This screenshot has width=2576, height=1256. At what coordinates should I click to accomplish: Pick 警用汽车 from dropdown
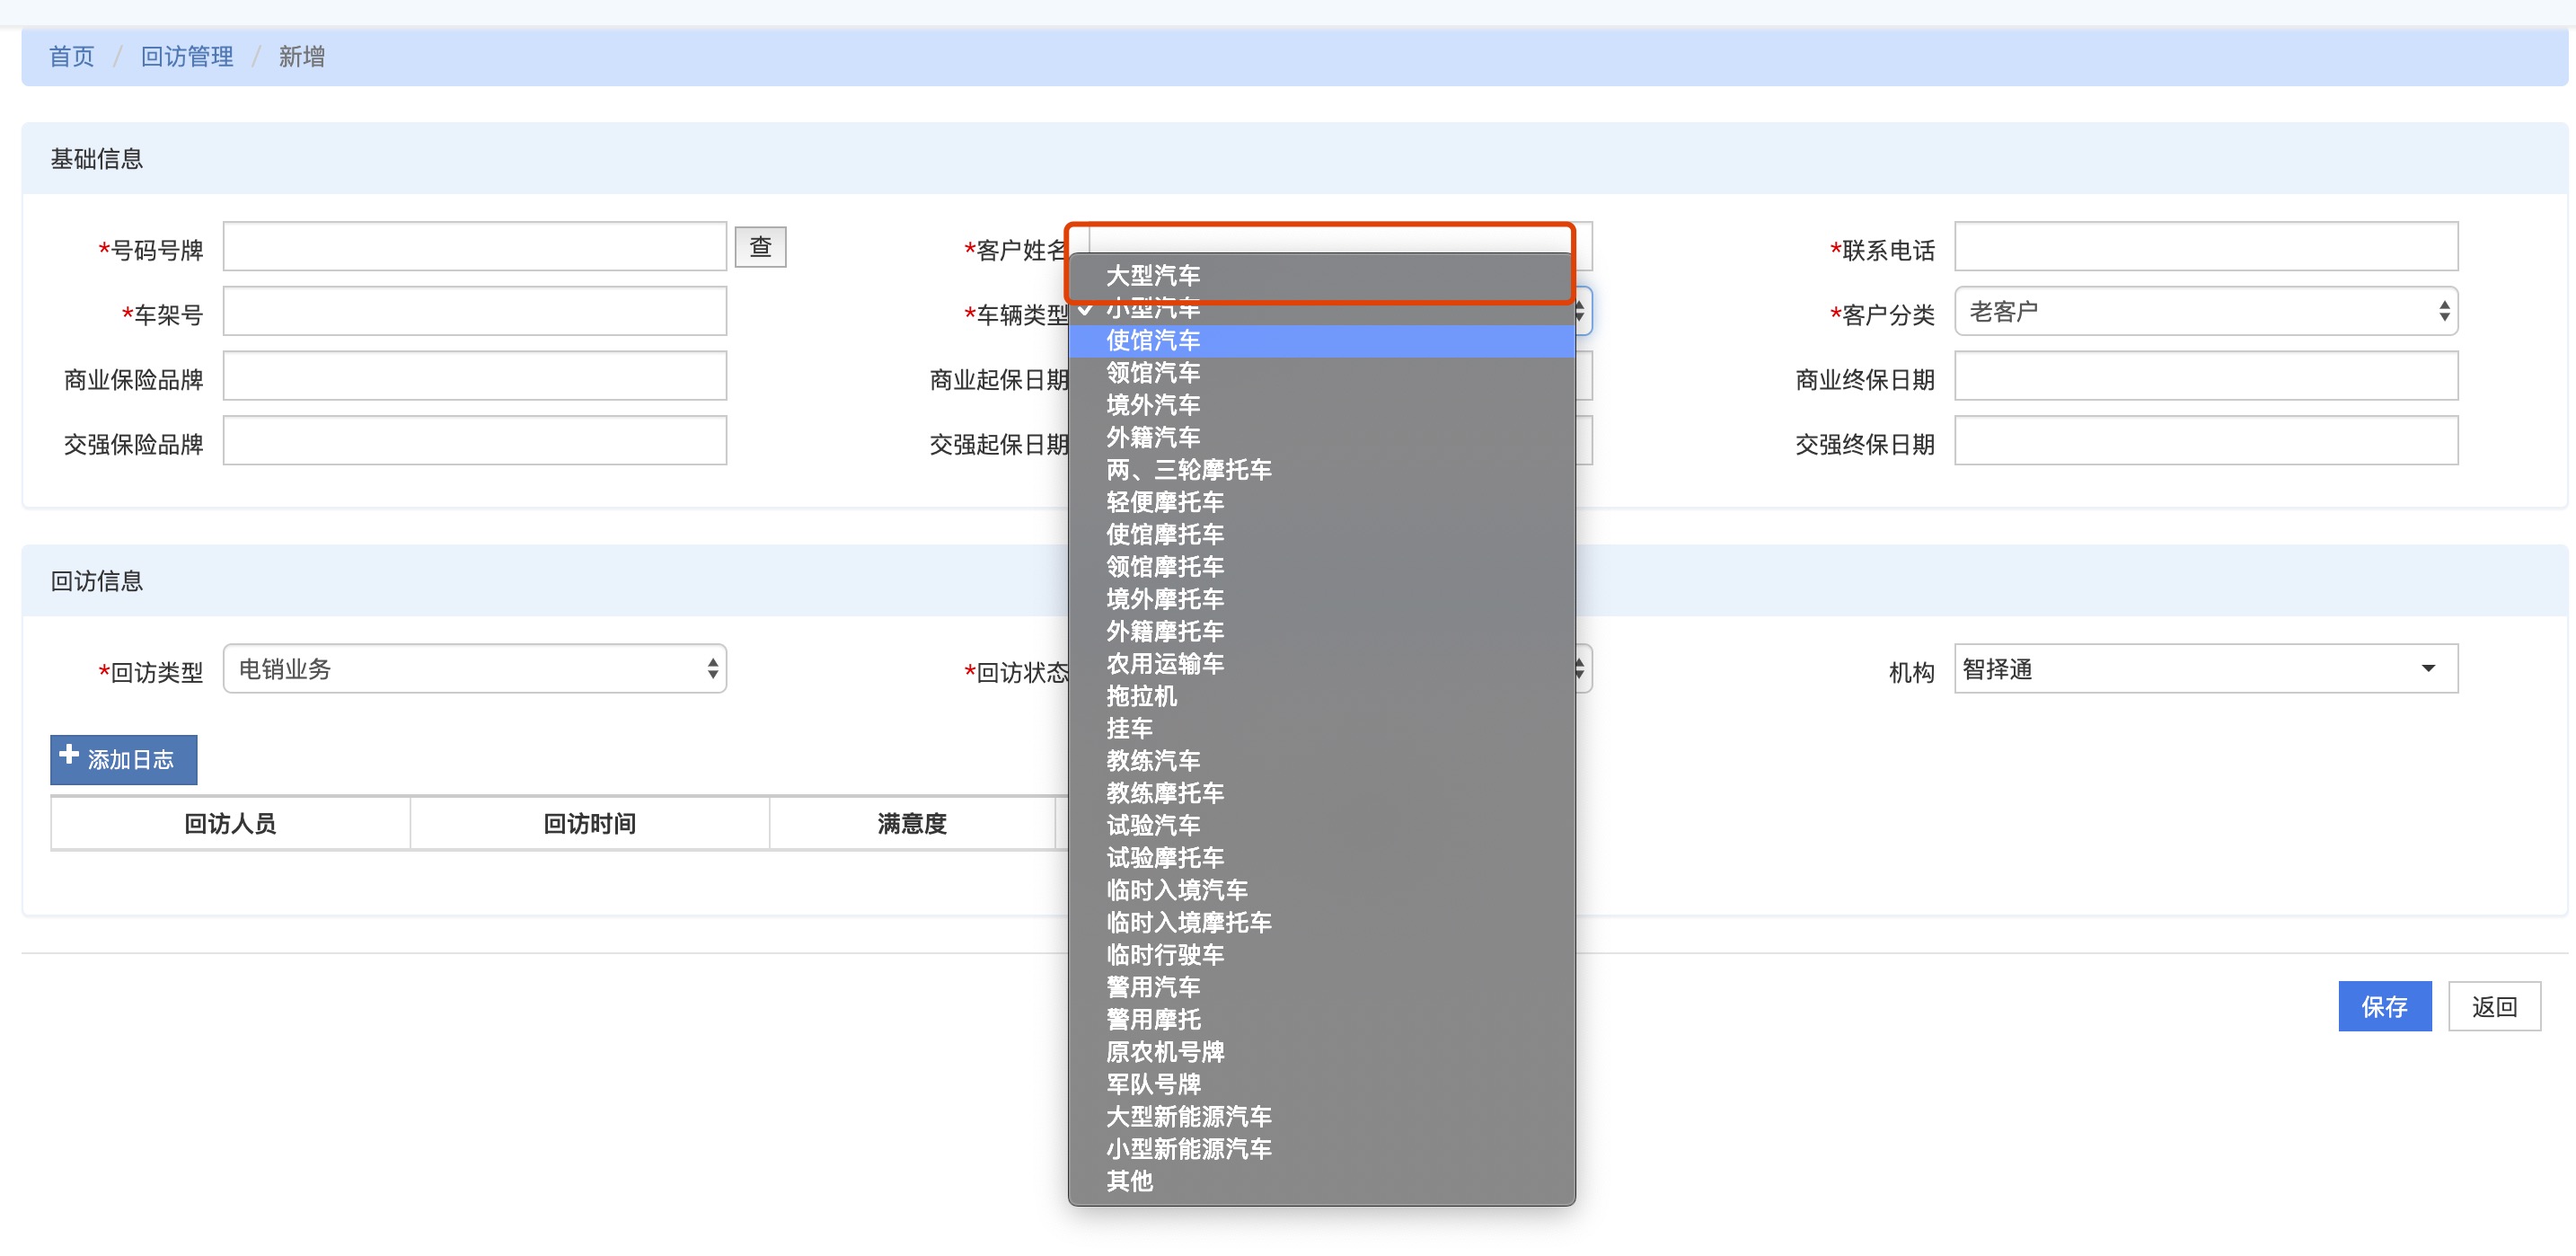1152,987
